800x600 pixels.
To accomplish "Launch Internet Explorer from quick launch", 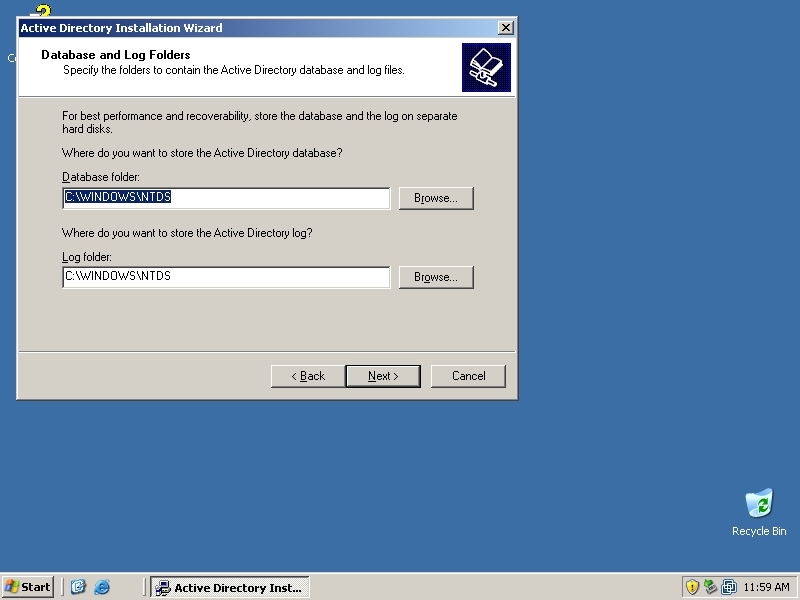I will tap(102, 587).
